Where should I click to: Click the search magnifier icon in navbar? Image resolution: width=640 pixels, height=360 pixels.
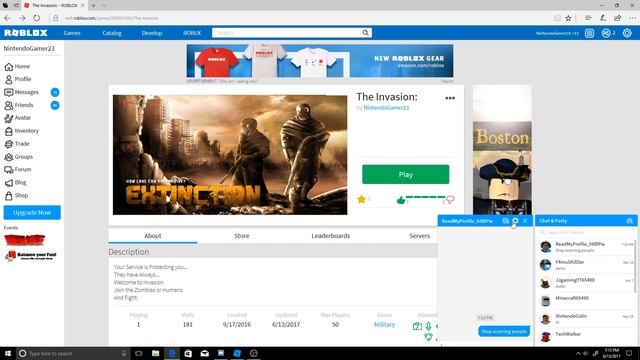(365, 33)
